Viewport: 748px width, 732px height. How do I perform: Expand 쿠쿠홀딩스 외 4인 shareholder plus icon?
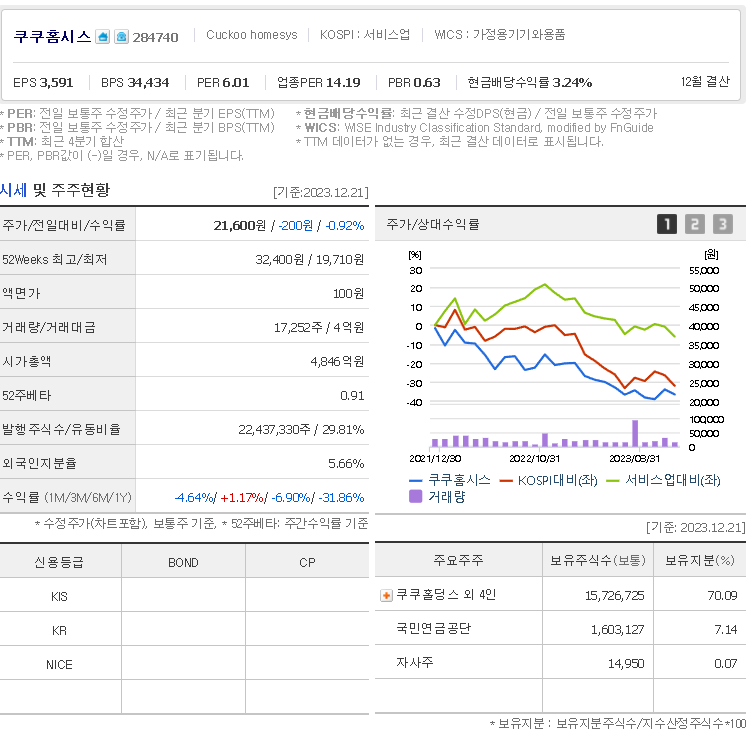(x=386, y=596)
